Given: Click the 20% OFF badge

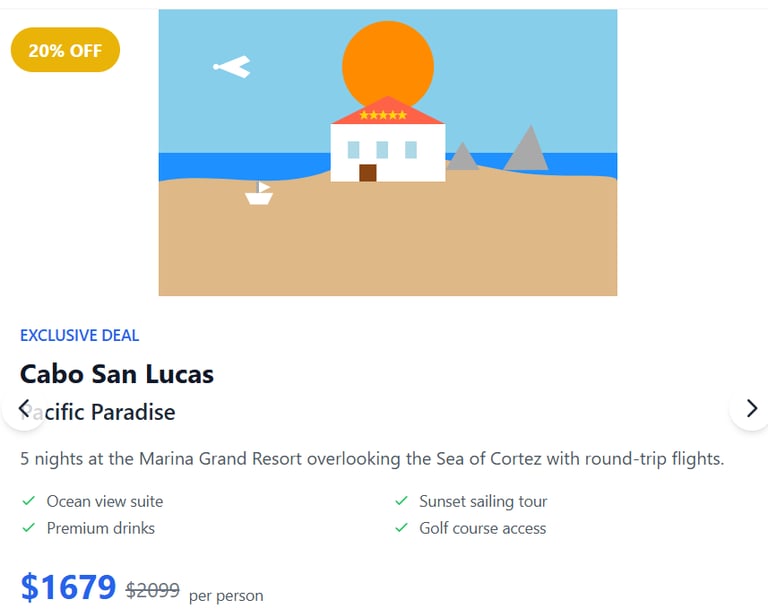Looking at the screenshot, I should click(65, 50).
